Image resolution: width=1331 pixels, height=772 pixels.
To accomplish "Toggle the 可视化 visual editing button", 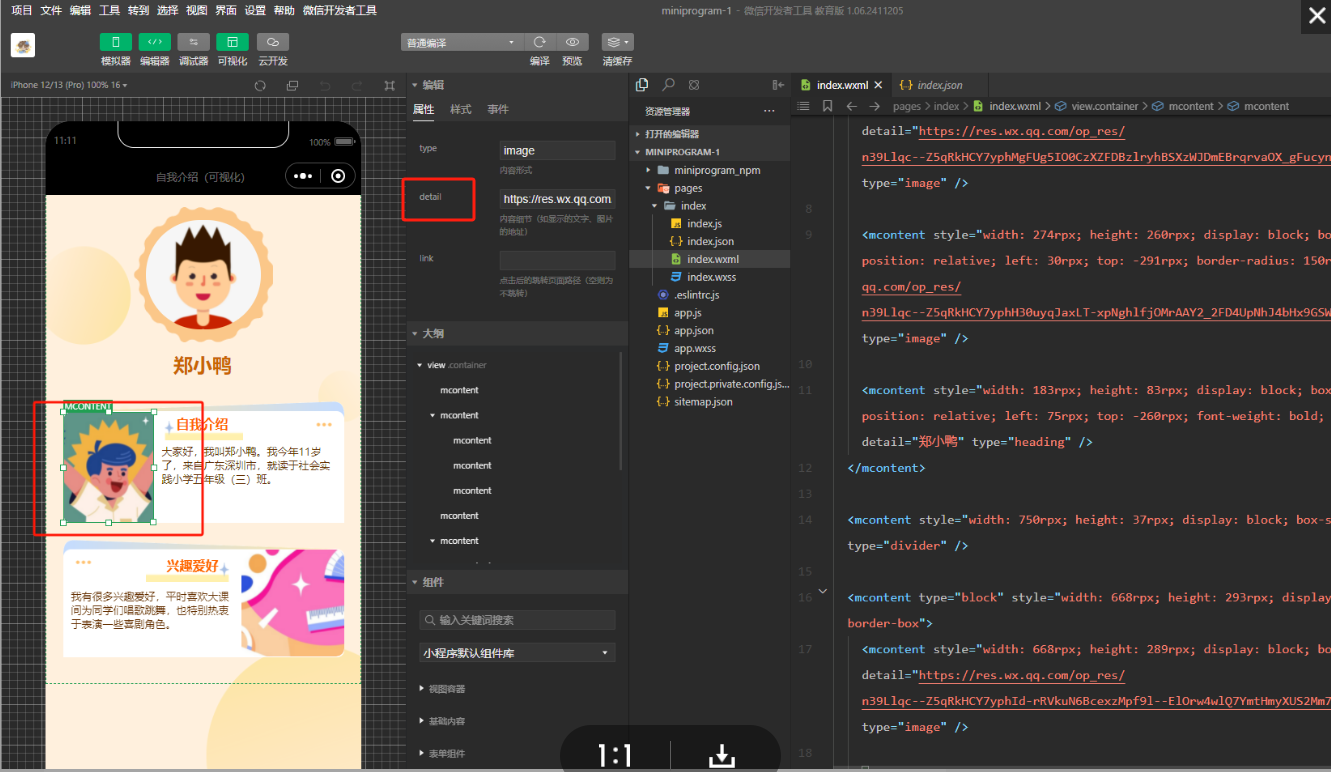I will 232,42.
